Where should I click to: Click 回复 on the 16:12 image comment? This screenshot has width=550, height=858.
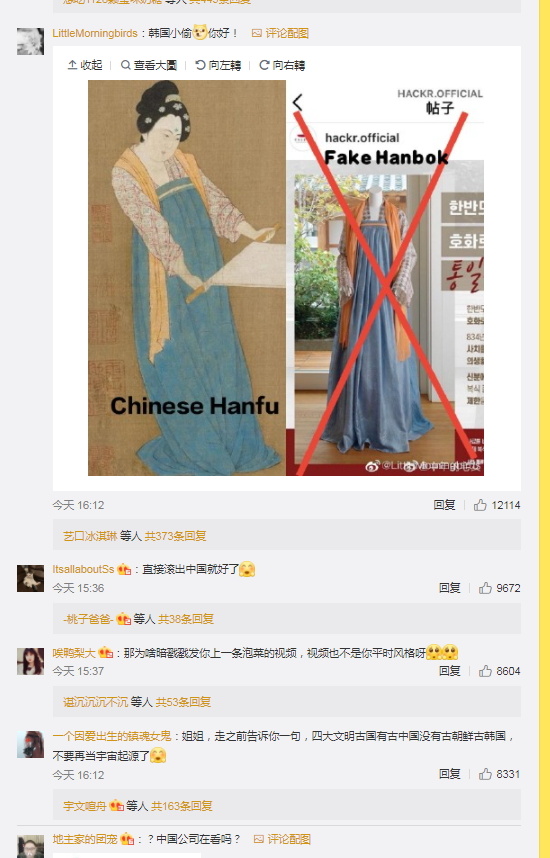(444, 505)
